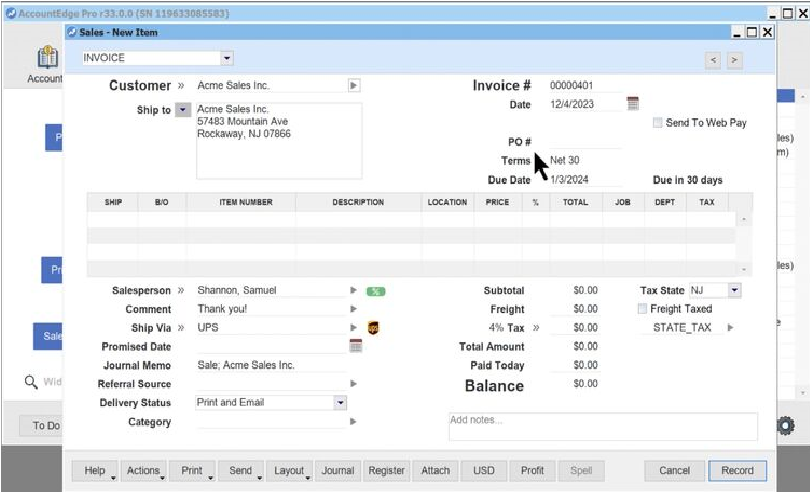Cancel the new invoice

click(x=675, y=471)
